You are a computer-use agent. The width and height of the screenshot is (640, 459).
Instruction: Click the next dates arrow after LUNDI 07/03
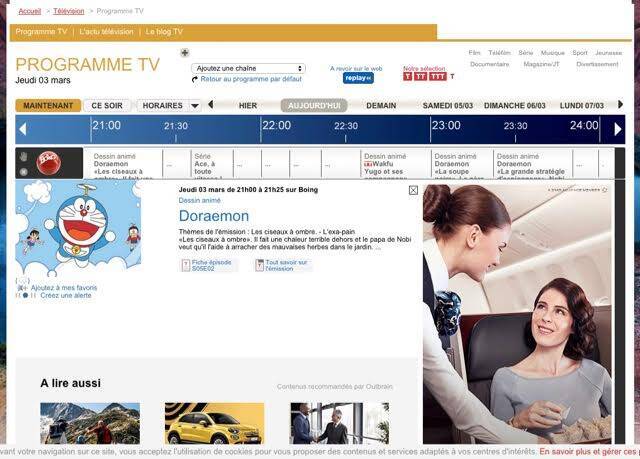pyautogui.click(x=620, y=104)
